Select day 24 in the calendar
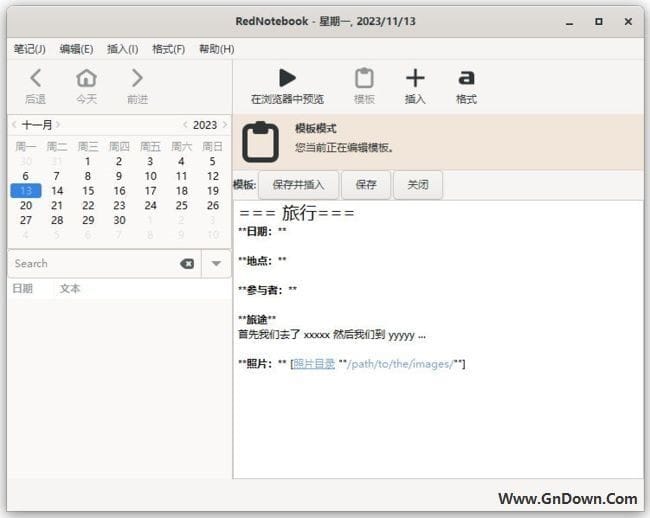This screenshot has width=650, height=518. click(150, 206)
